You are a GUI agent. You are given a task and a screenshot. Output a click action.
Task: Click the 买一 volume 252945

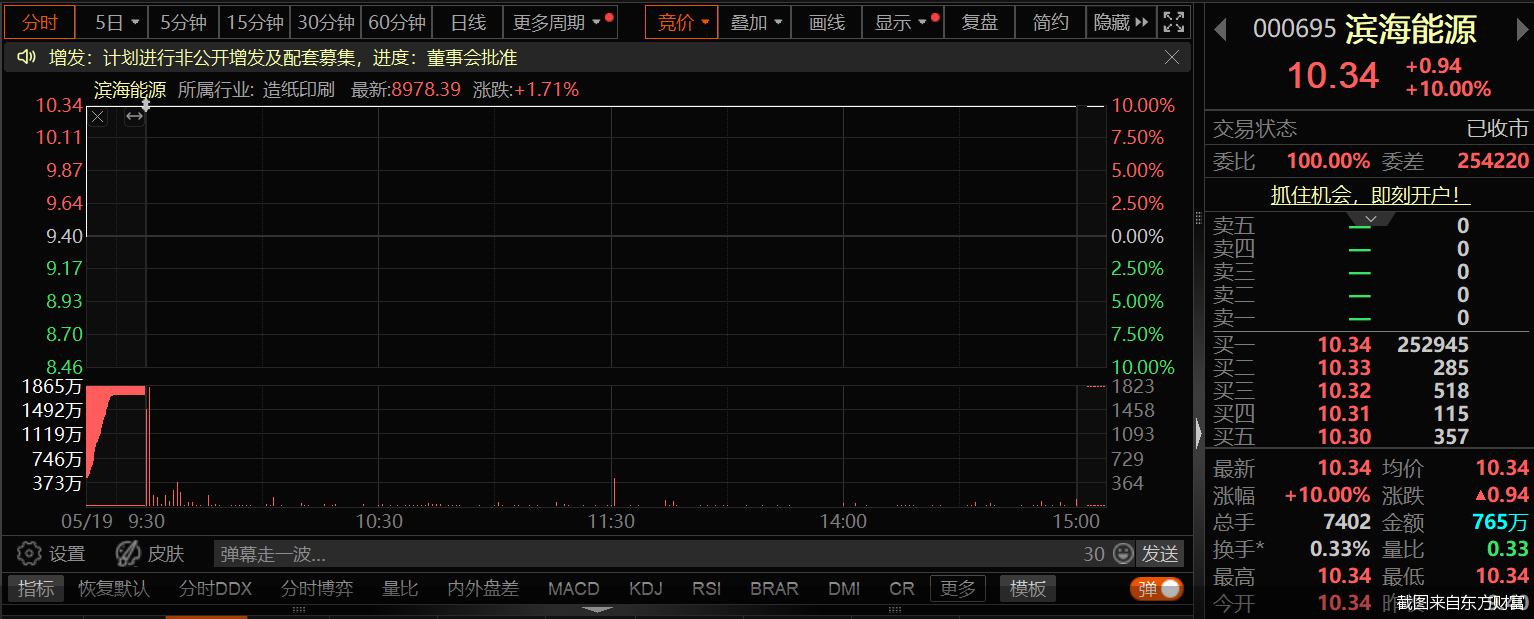click(1433, 345)
